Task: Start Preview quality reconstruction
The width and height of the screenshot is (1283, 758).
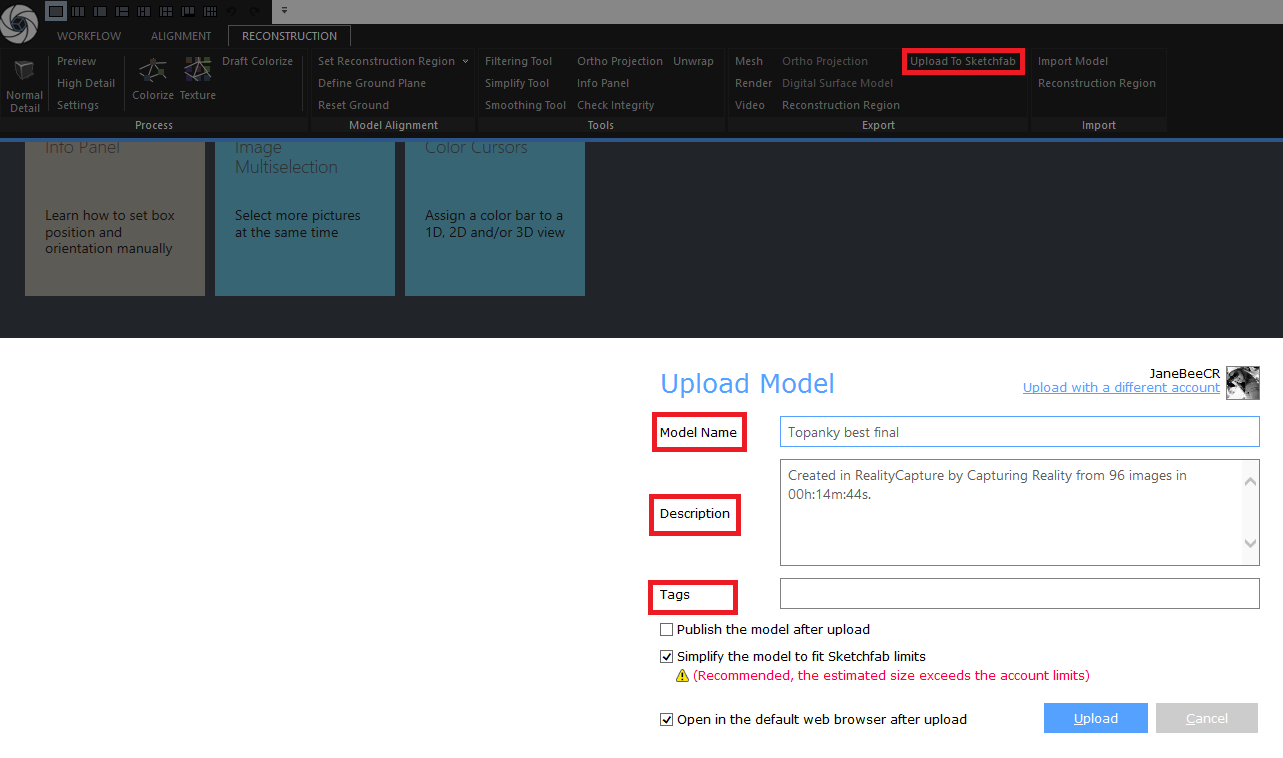Action: (77, 61)
